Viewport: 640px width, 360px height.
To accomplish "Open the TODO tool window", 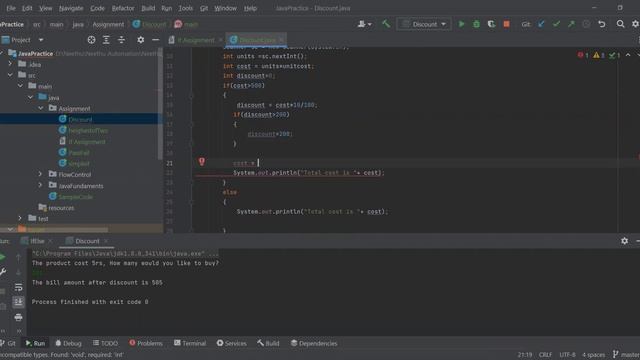I will click(105, 343).
